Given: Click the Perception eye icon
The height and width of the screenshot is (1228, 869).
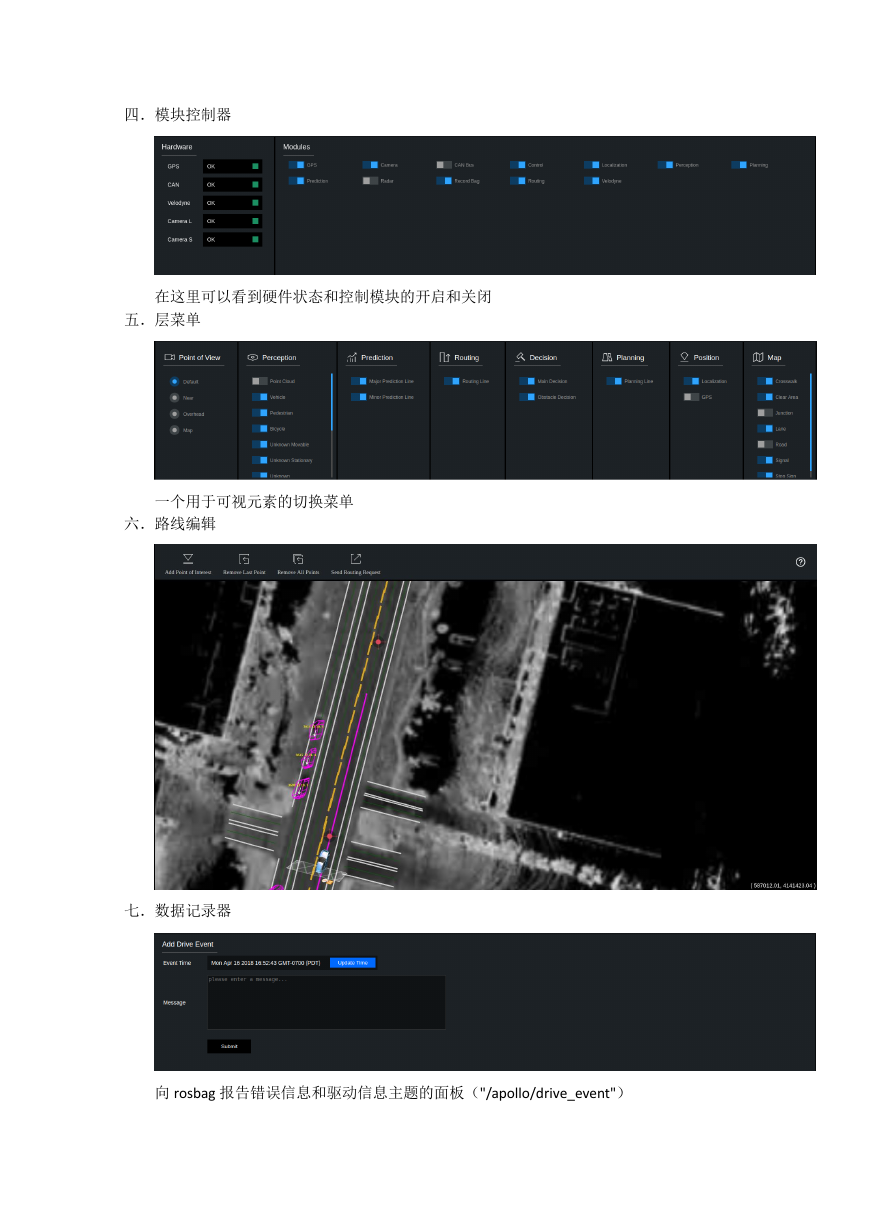Looking at the screenshot, I should pyautogui.click(x=253, y=357).
